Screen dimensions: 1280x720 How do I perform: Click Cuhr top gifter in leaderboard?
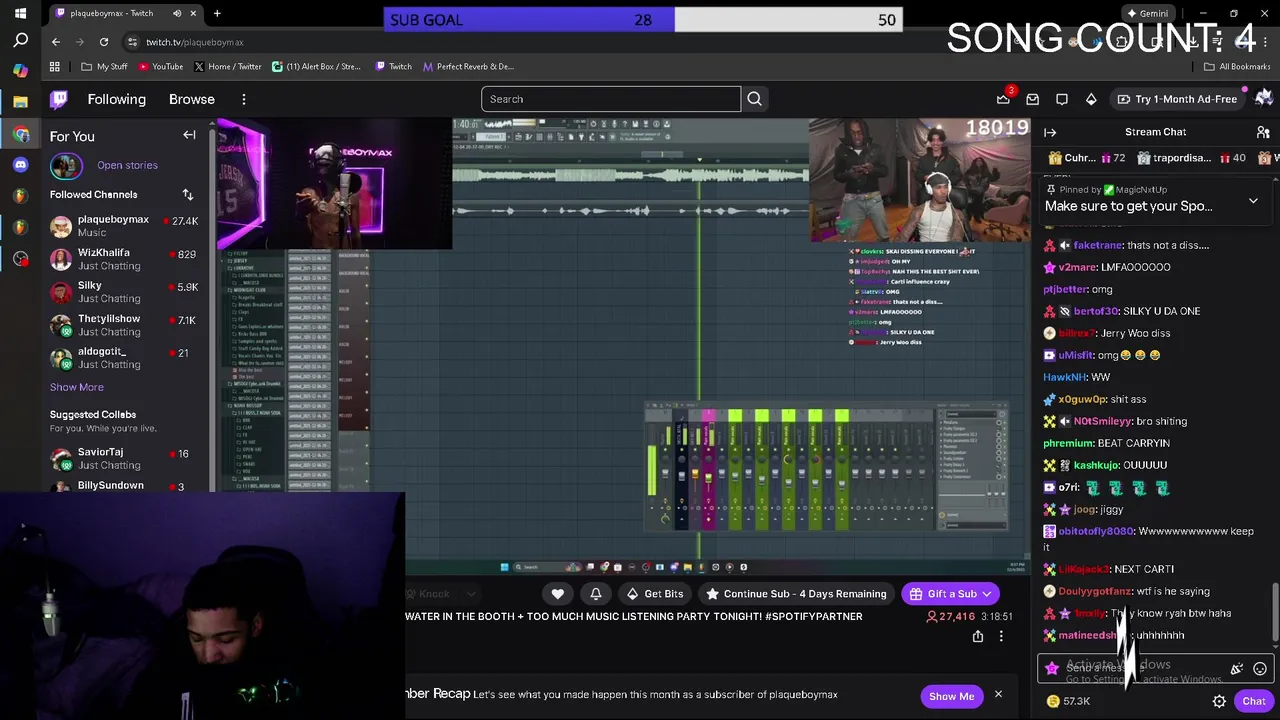coord(1085,158)
